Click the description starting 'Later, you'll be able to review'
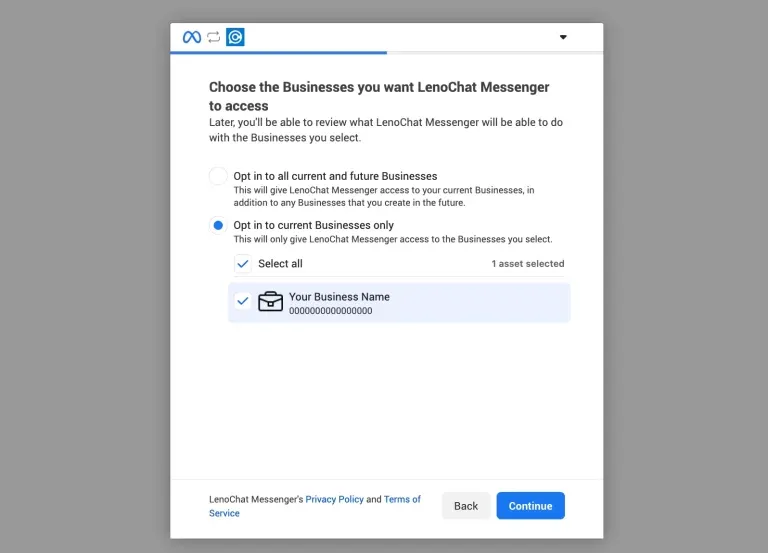The width and height of the screenshot is (768, 553). [x=386, y=130]
